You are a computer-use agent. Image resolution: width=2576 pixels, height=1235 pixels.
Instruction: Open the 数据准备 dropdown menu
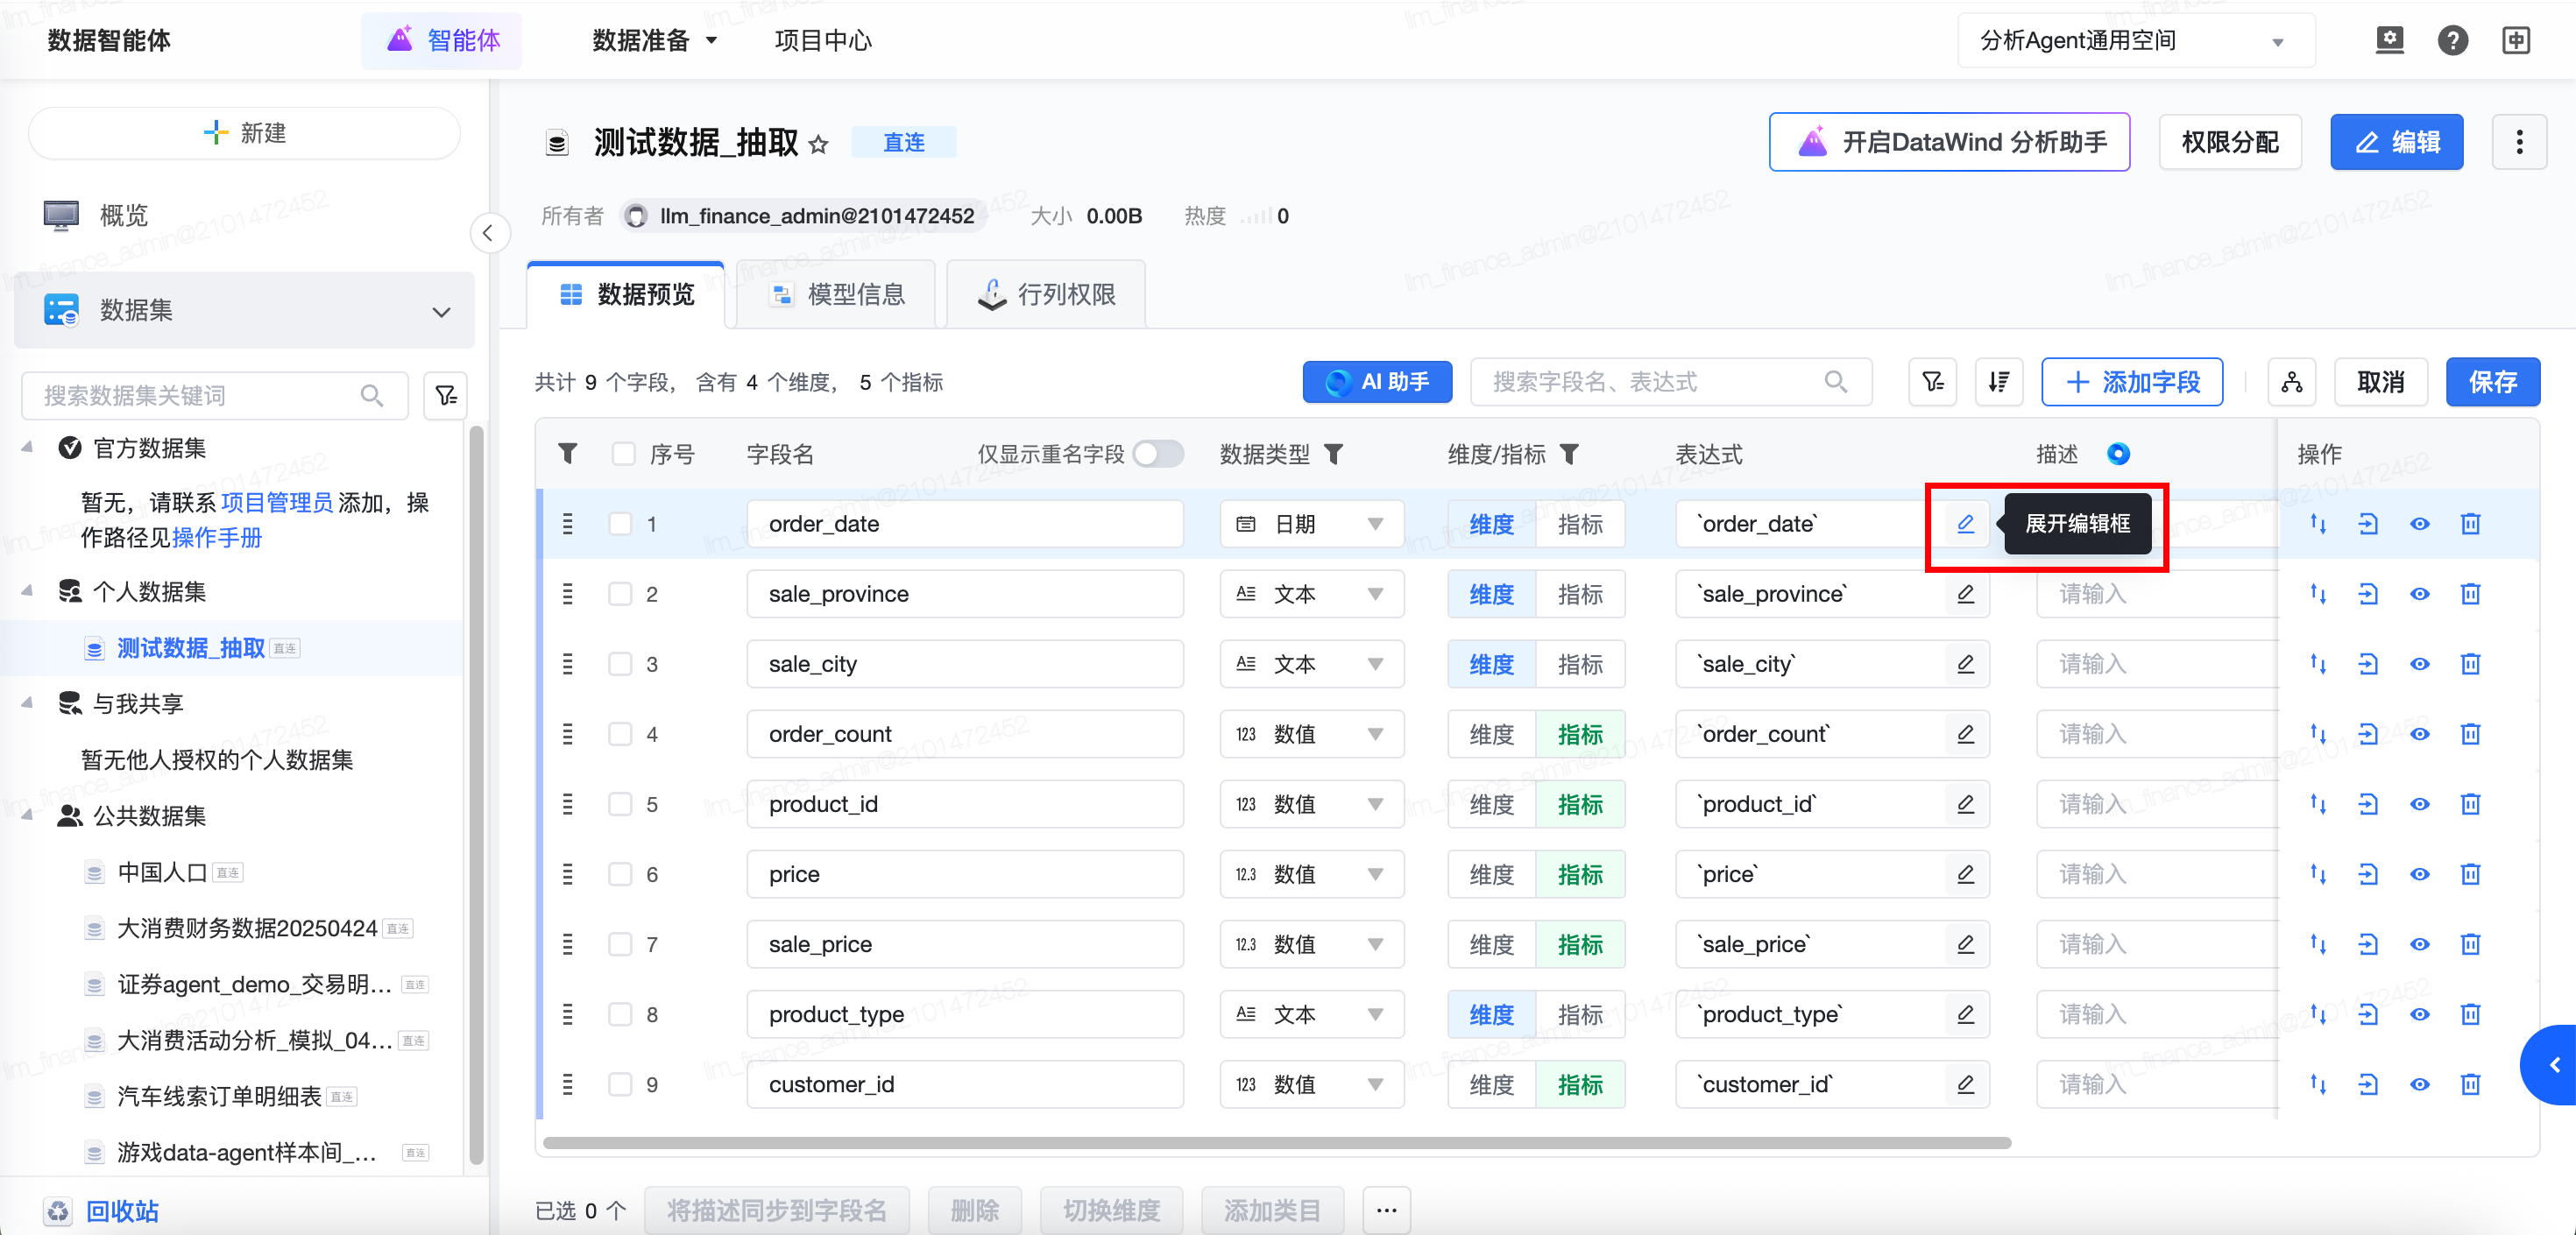655,40
